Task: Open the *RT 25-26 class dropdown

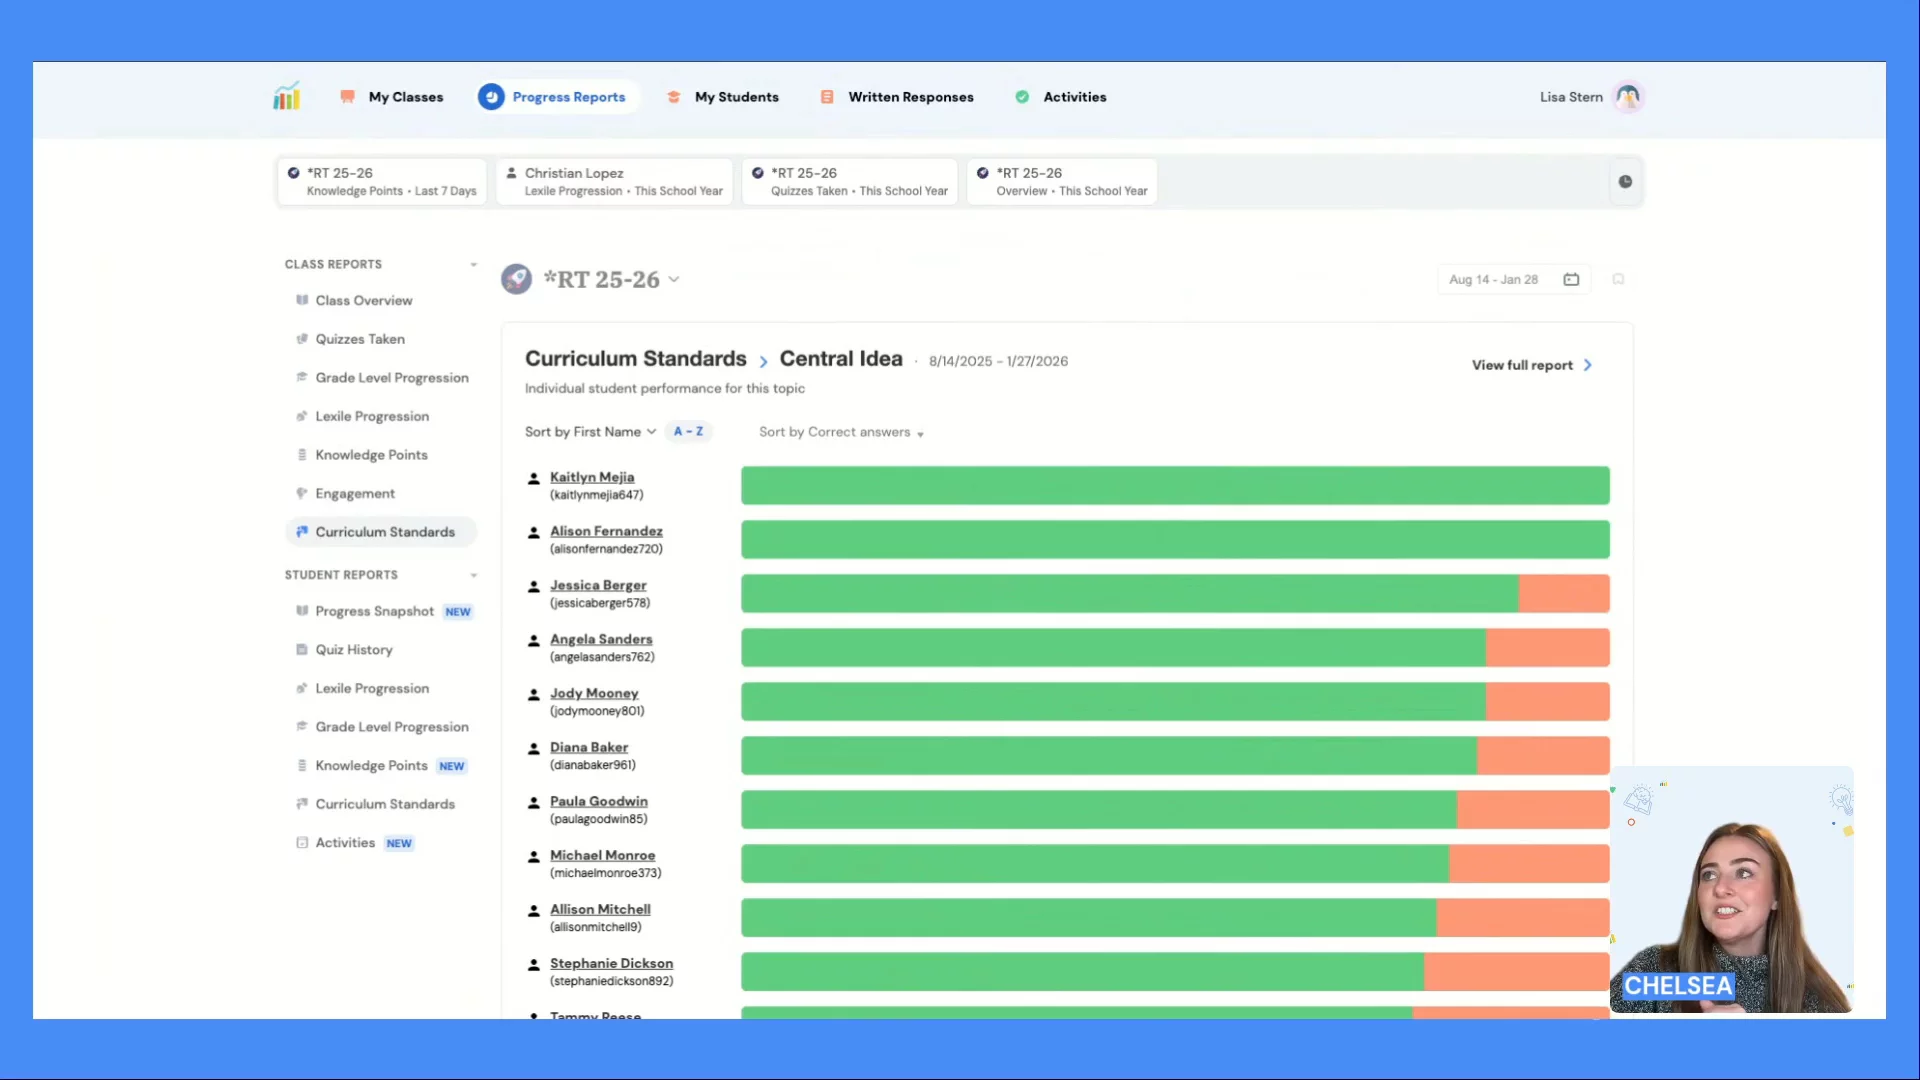Action: 674,280
